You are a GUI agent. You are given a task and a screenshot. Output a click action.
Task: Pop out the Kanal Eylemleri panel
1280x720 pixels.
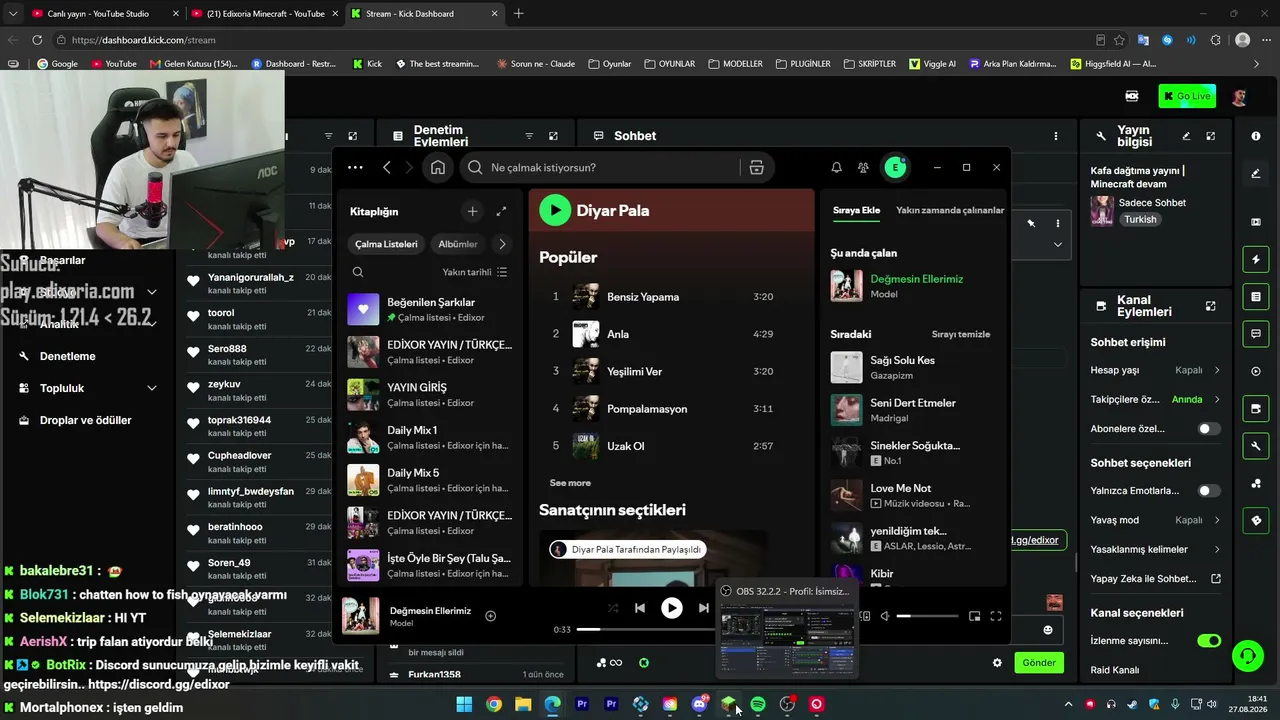[1210, 306]
